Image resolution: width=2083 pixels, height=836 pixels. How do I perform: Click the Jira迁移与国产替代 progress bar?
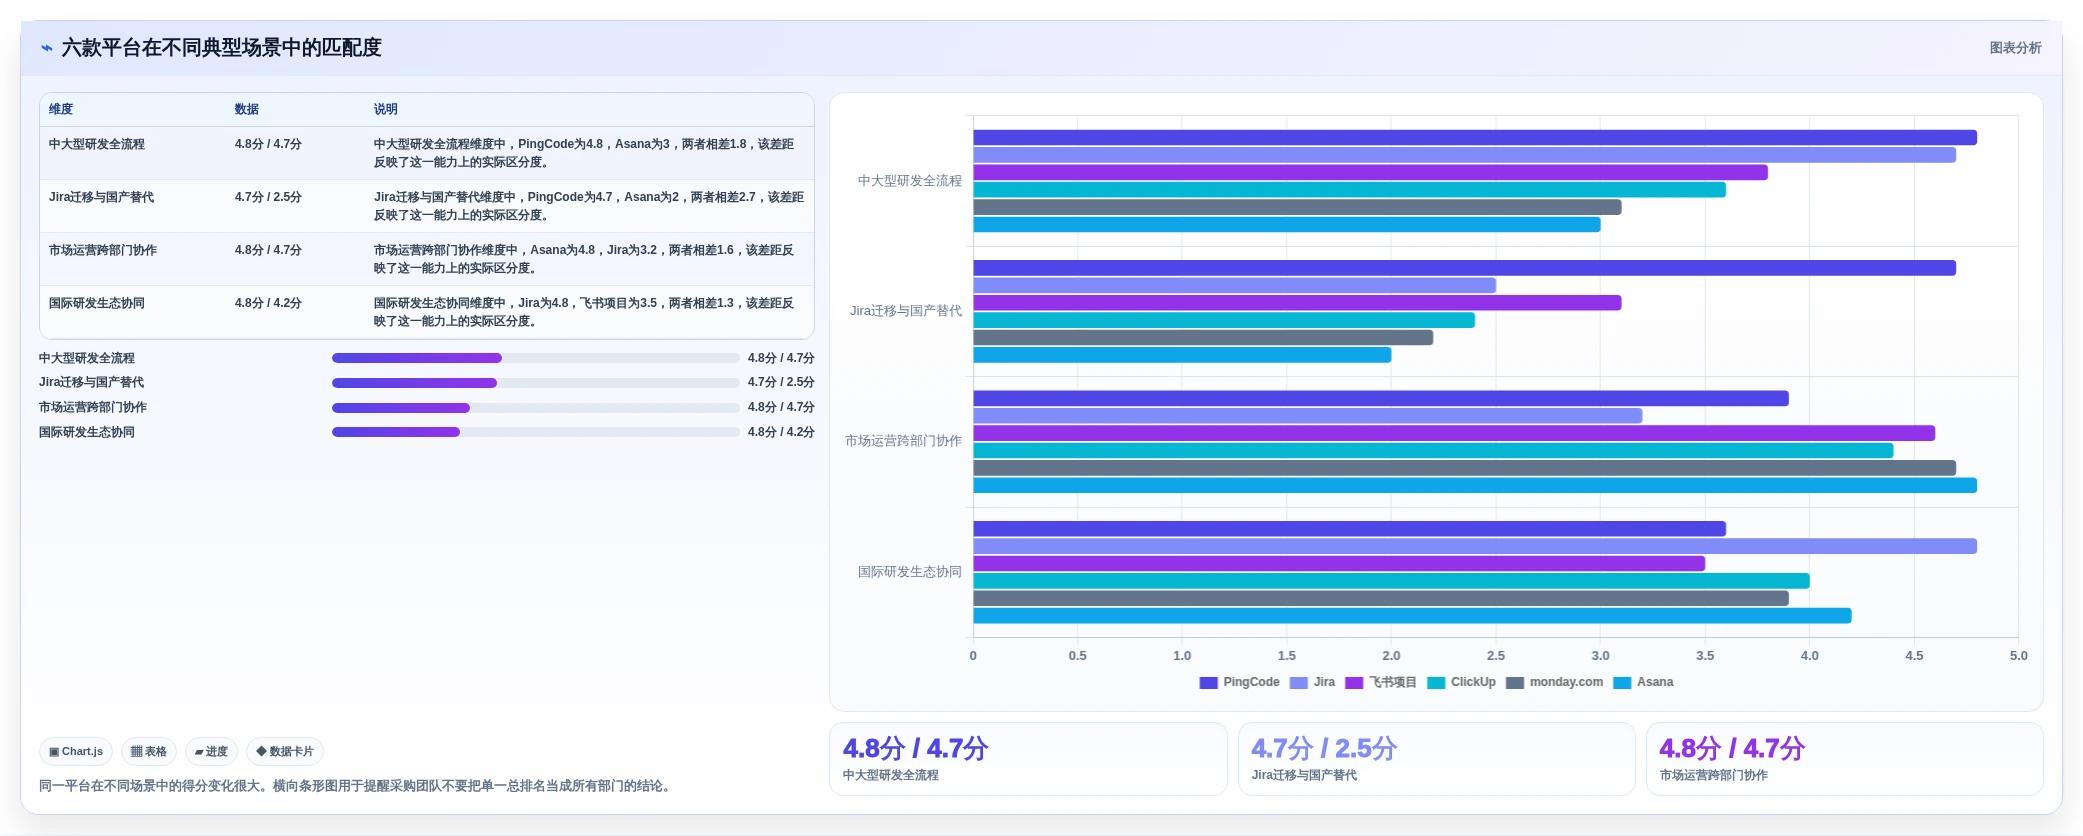click(x=535, y=383)
